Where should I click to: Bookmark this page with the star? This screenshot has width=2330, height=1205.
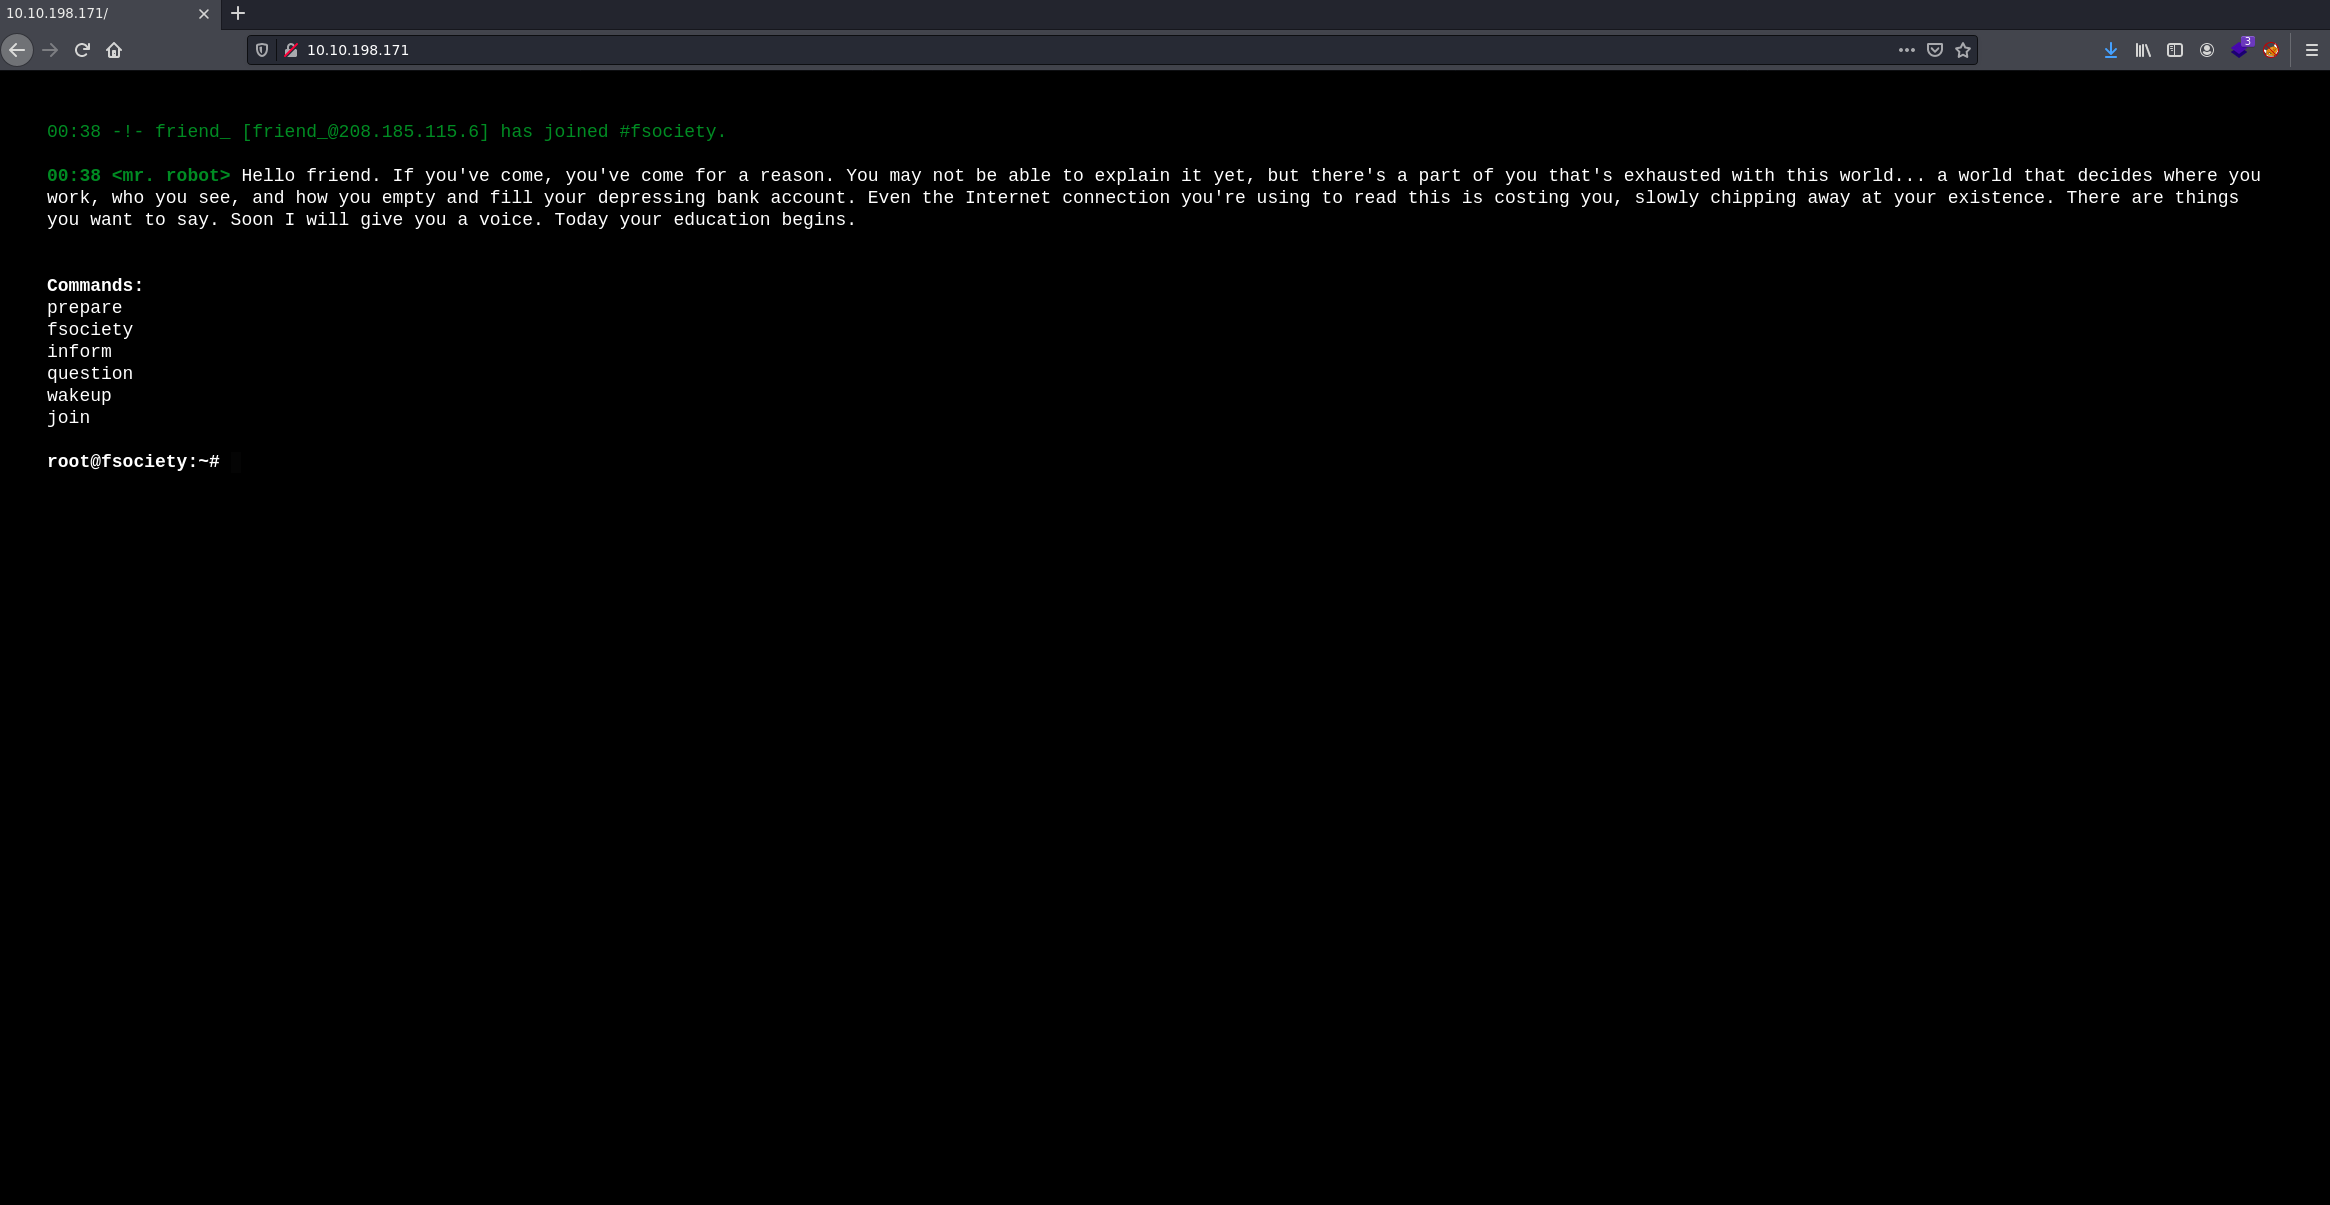pos(1963,50)
